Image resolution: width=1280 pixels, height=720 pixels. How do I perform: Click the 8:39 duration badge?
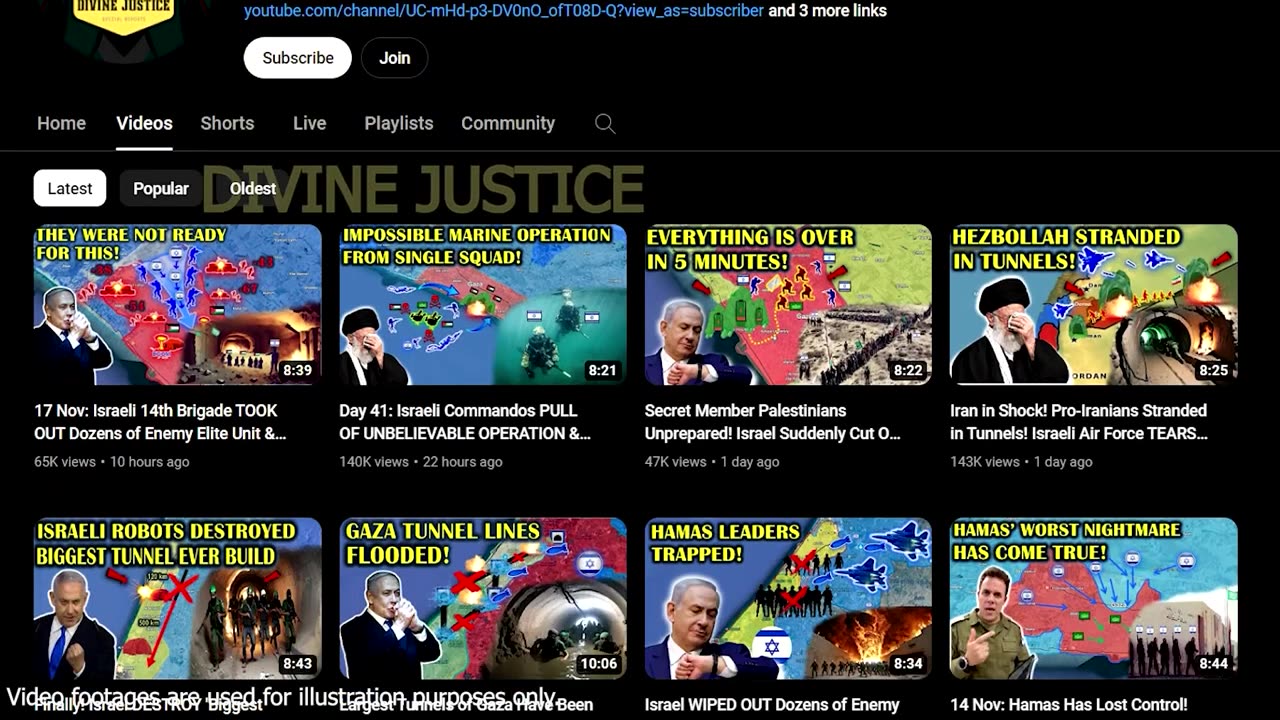pos(297,370)
